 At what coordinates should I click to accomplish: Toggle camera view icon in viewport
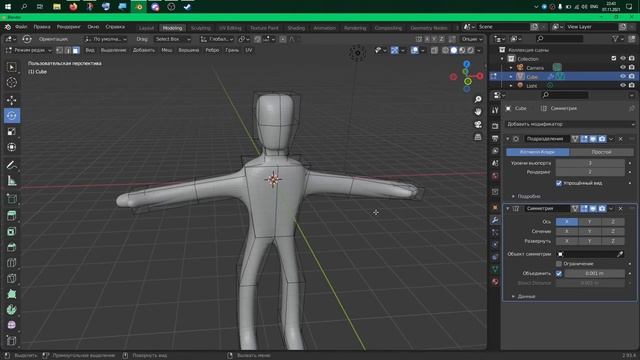click(x=478, y=124)
